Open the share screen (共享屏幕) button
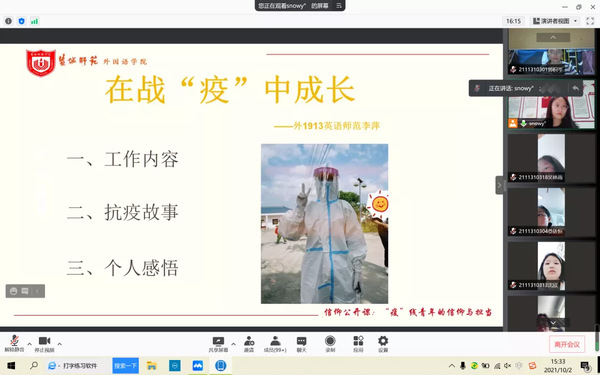Image resolution: width=600 pixels, height=375 pixels. click(218, 344)
